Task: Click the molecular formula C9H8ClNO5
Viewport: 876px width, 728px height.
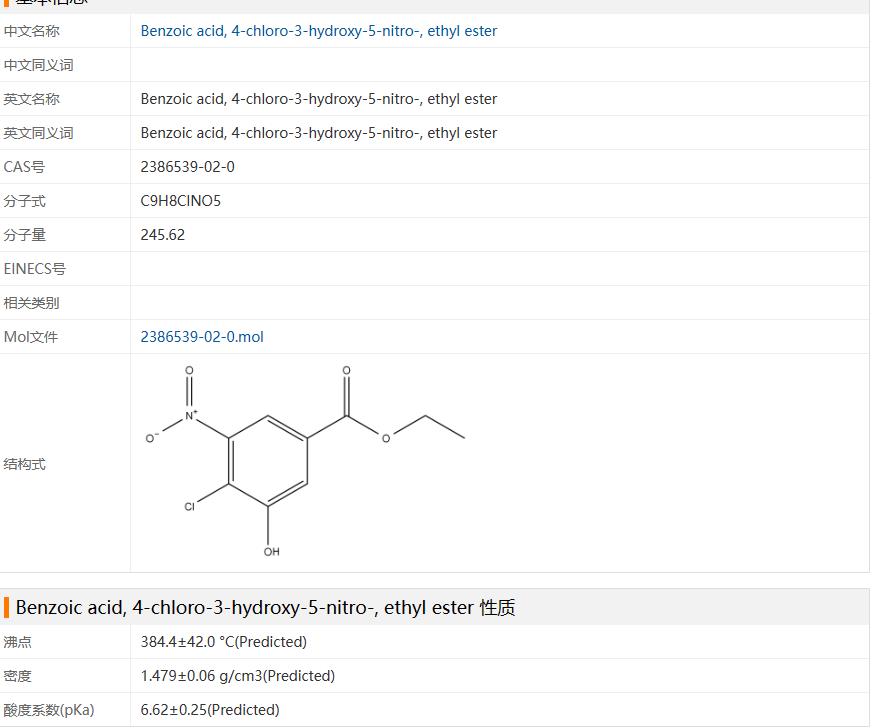Action: tap(181, 201)
